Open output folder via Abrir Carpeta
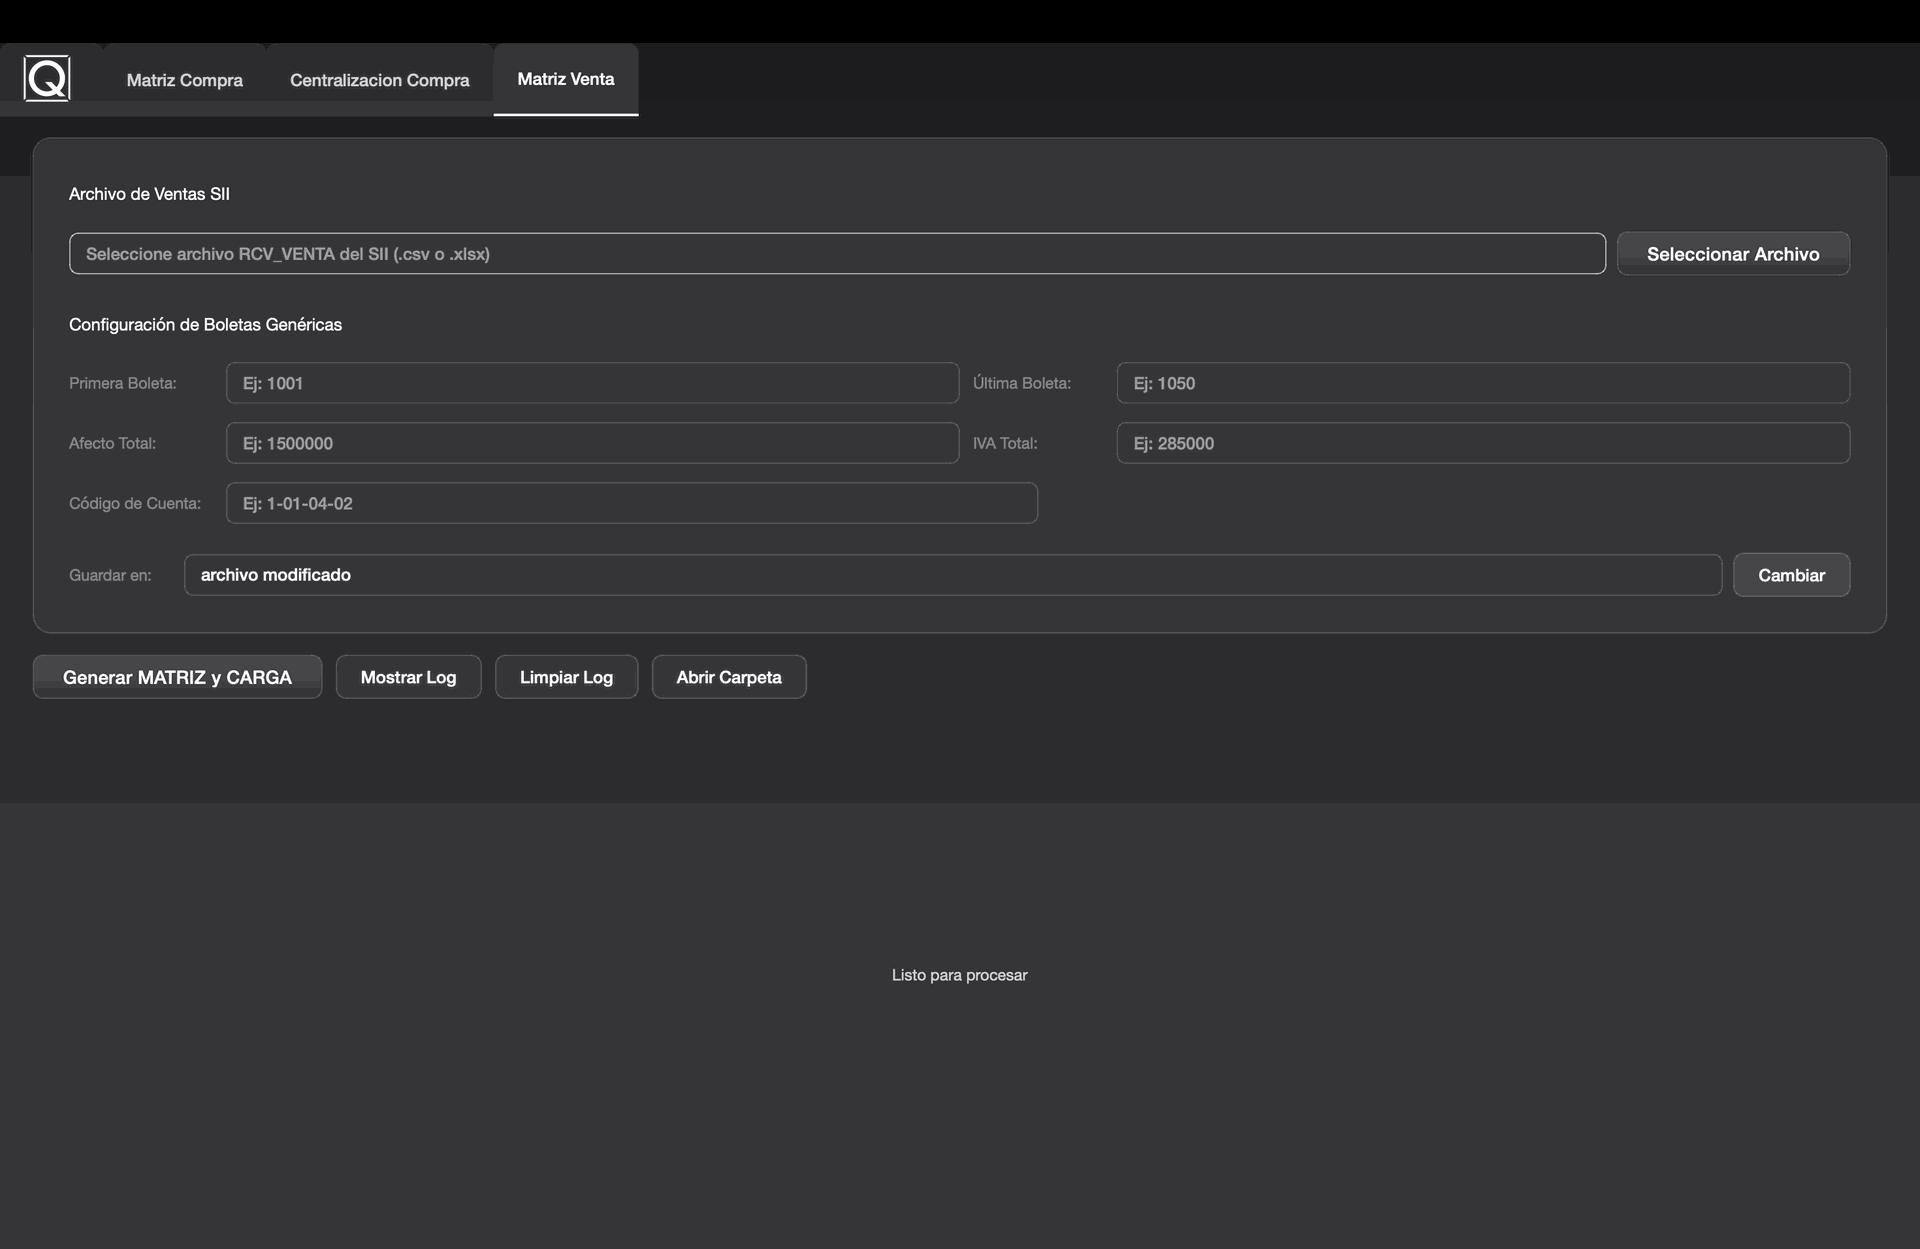The height and width of the screenshot is (1249, 1920). tap(728, 677)
